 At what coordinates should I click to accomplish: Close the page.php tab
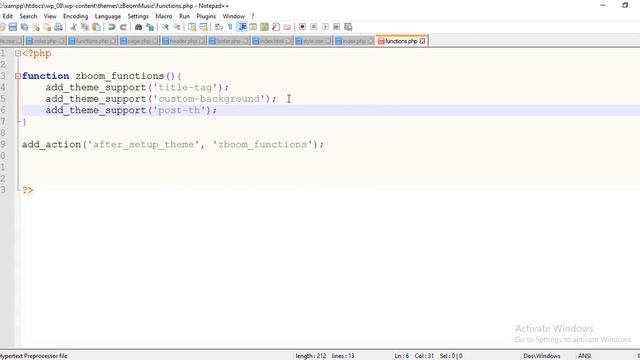(x=155, y=41)
